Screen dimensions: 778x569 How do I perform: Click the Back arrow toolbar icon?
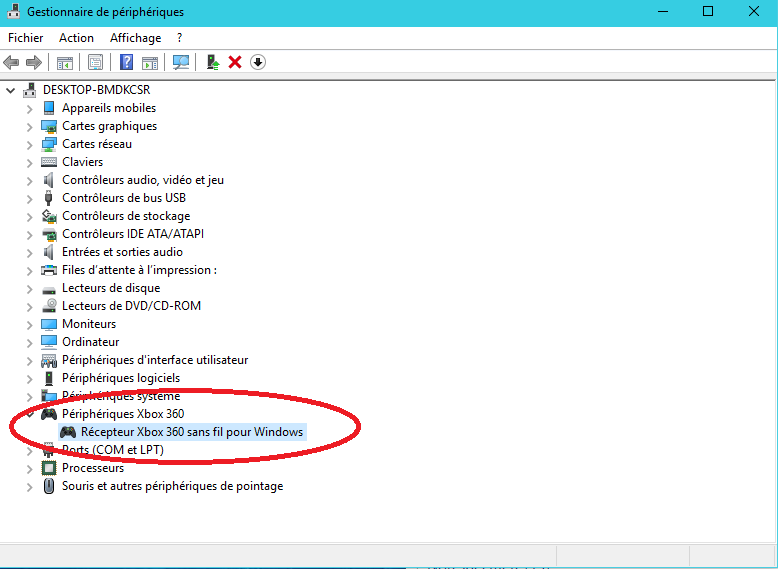coord(11,63)
